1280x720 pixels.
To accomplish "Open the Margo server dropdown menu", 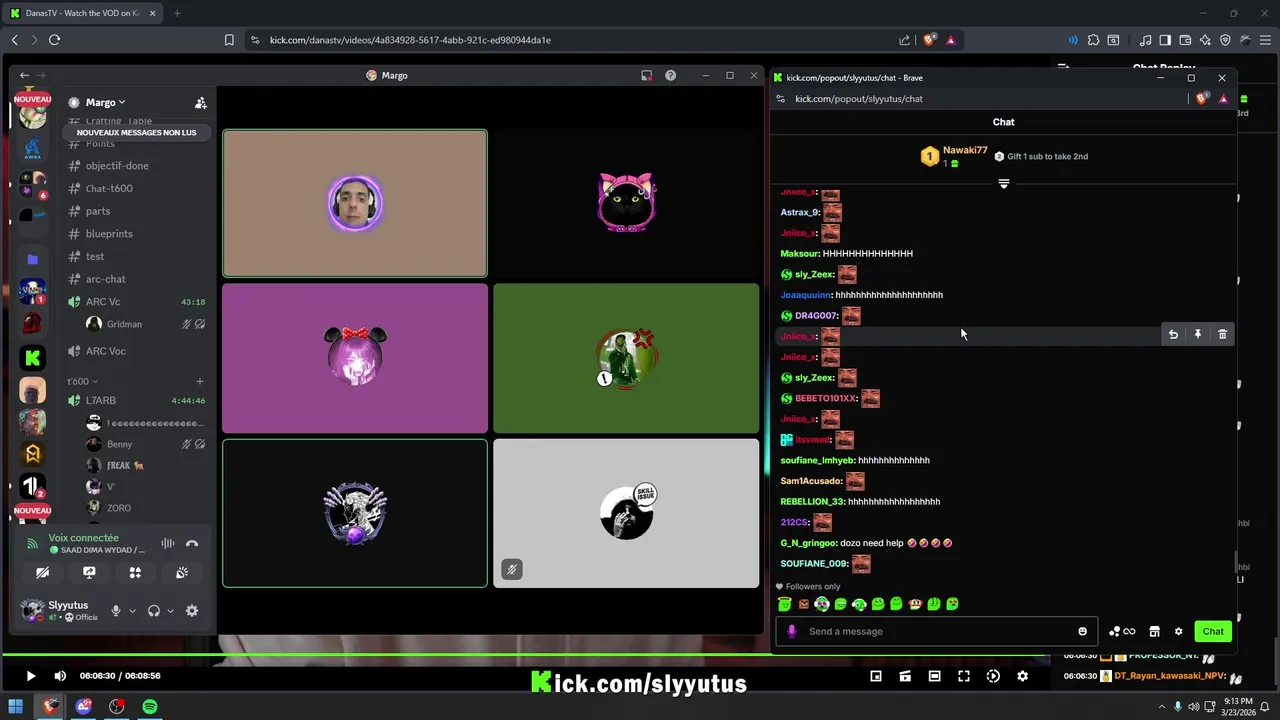I will tap(105, 102).
